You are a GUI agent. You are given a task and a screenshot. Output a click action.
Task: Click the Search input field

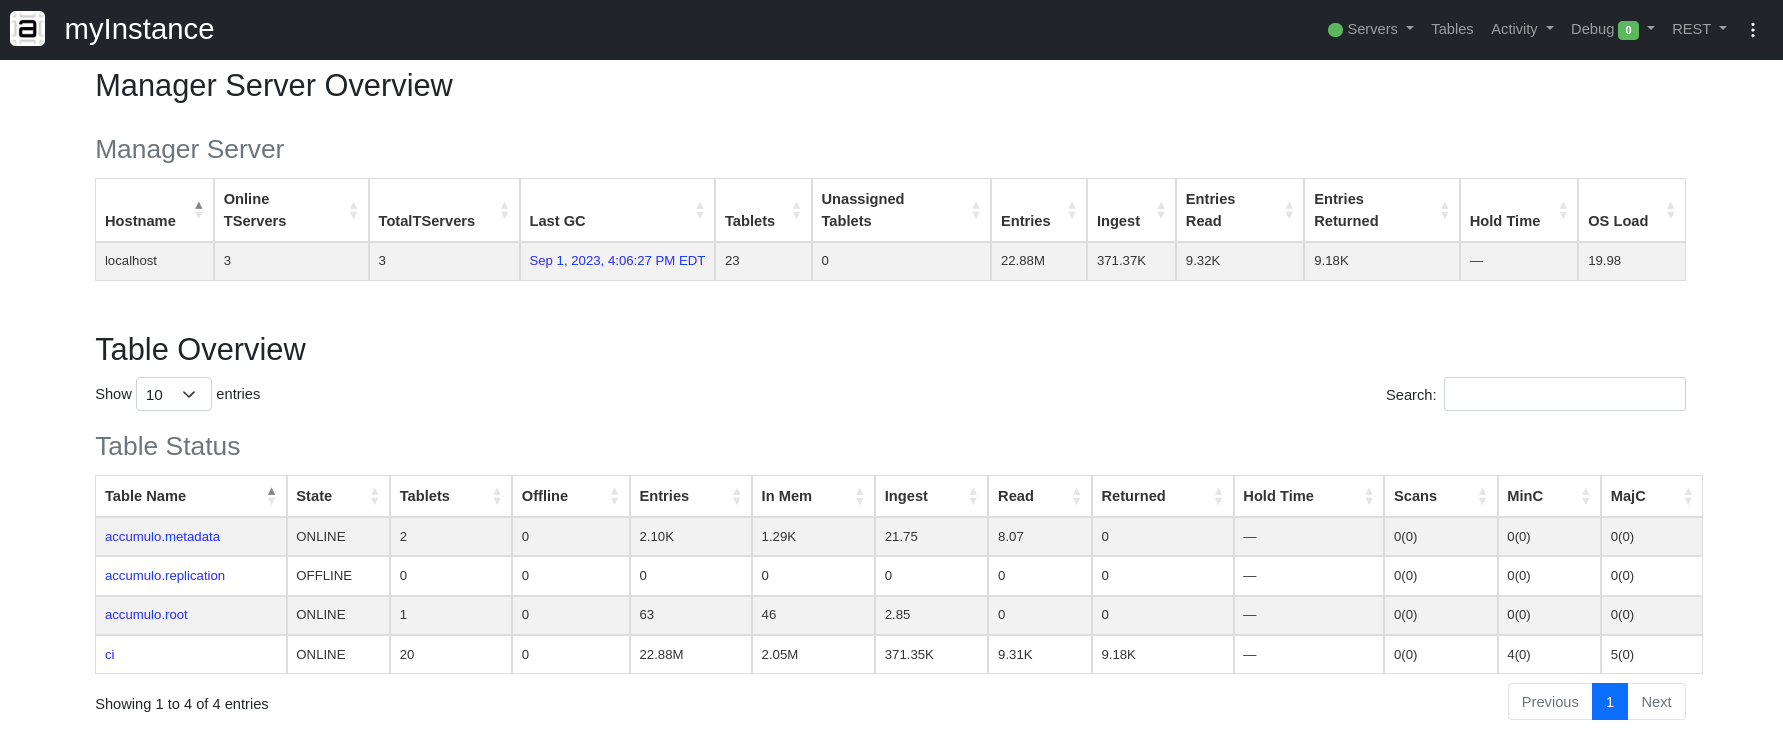coord(1563,394)
